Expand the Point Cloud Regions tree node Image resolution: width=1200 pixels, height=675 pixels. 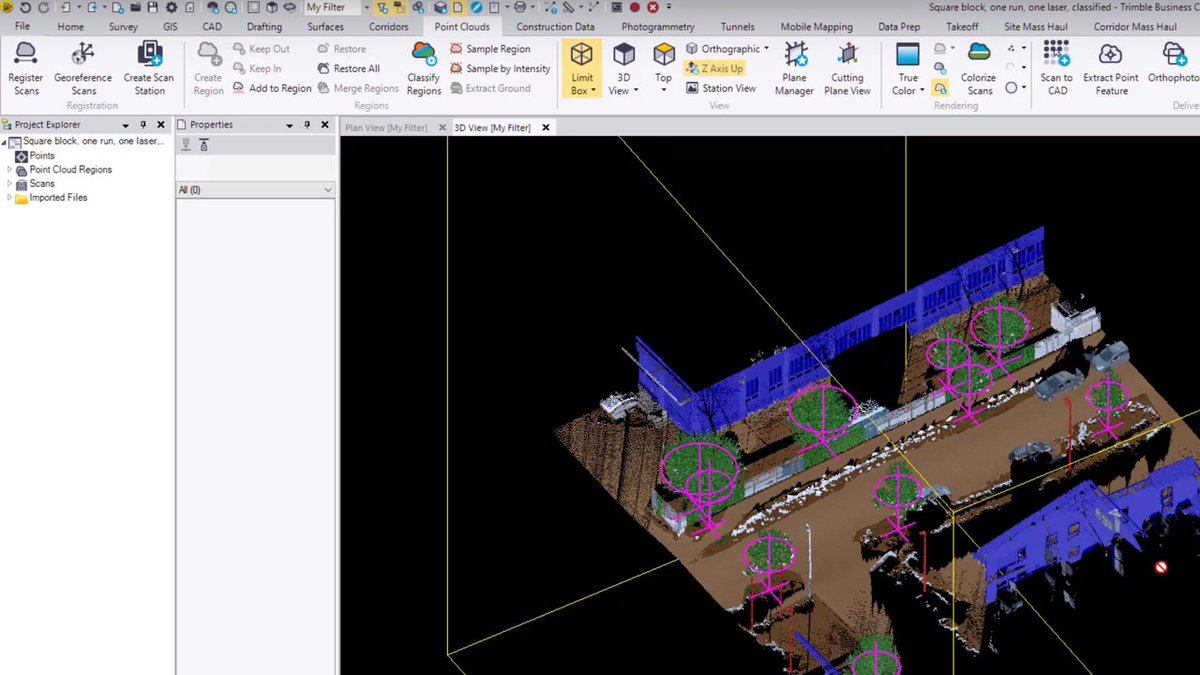8,169
